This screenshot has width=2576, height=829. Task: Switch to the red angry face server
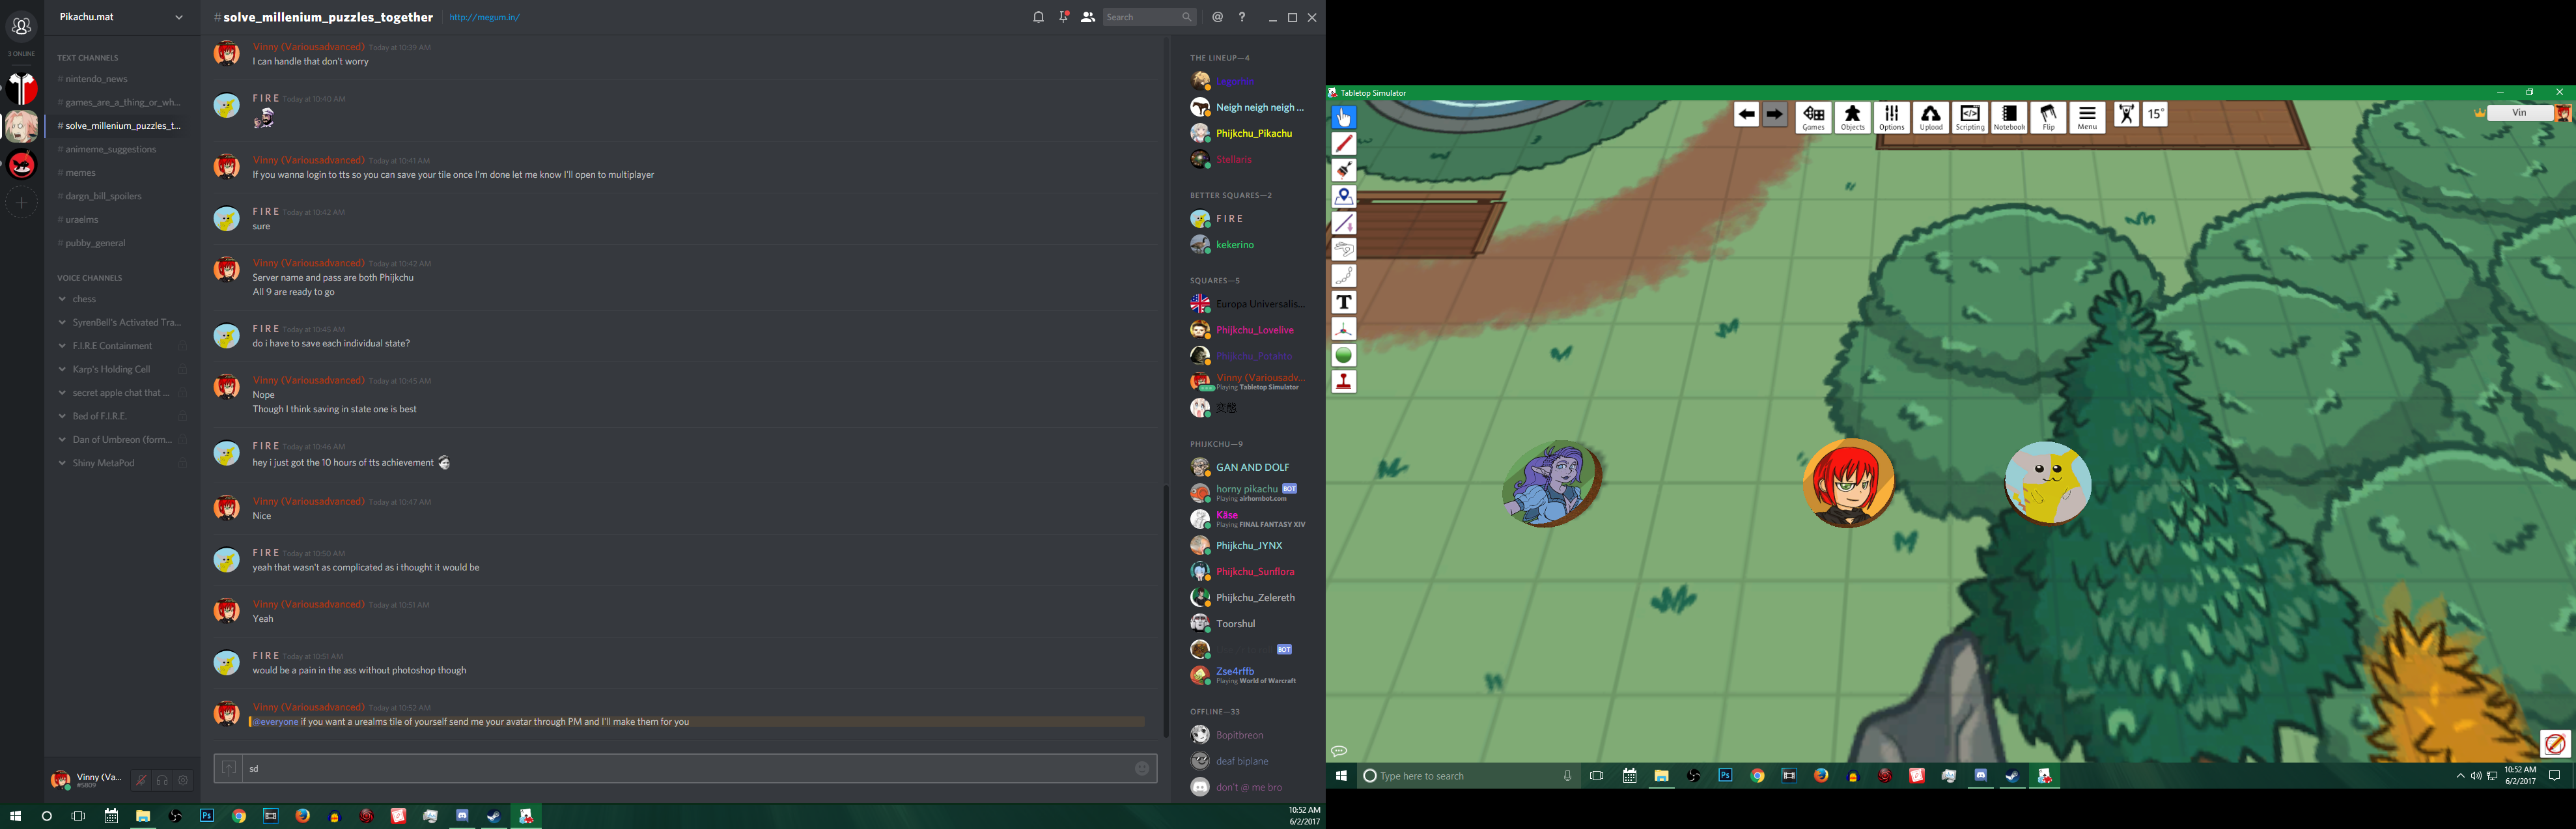click(x=21, y=164)
